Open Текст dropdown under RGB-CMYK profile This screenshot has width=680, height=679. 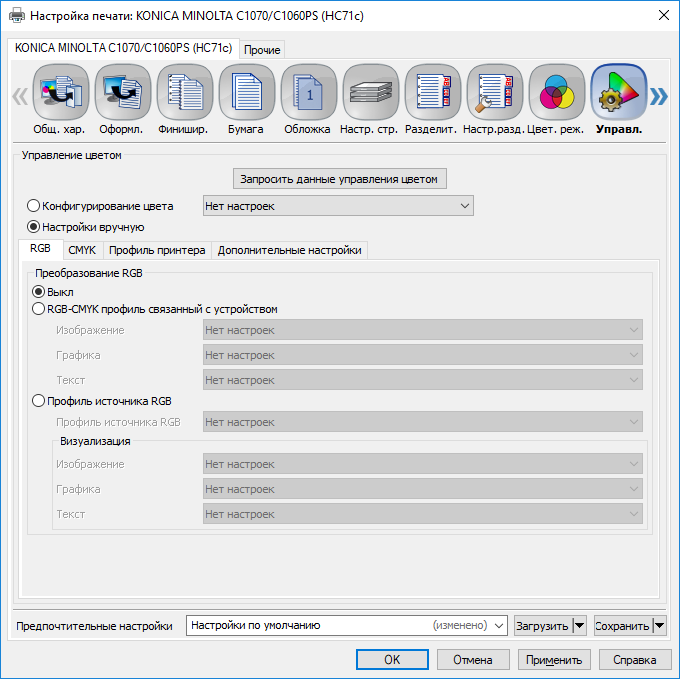click(x=423, y=380)
